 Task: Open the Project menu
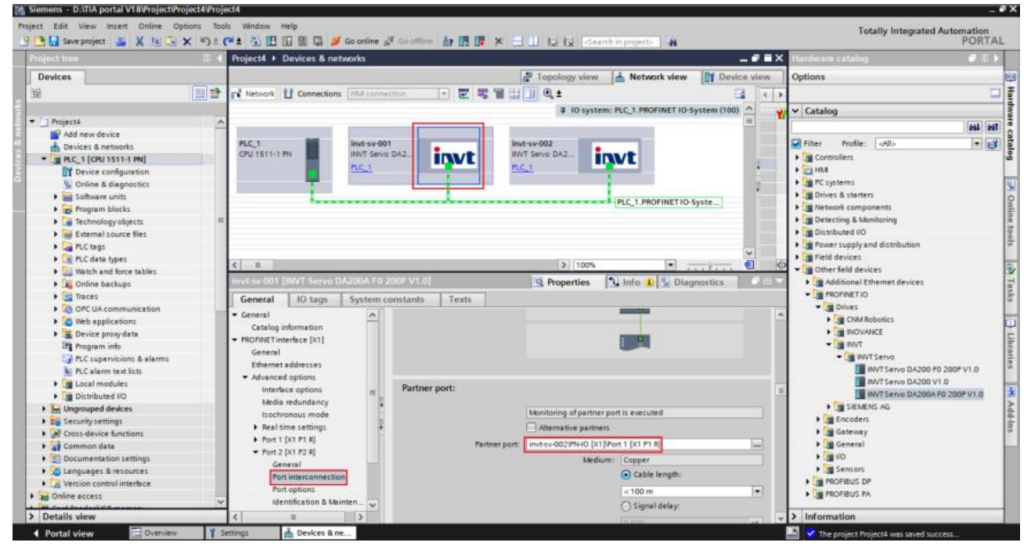pos(30,26)
